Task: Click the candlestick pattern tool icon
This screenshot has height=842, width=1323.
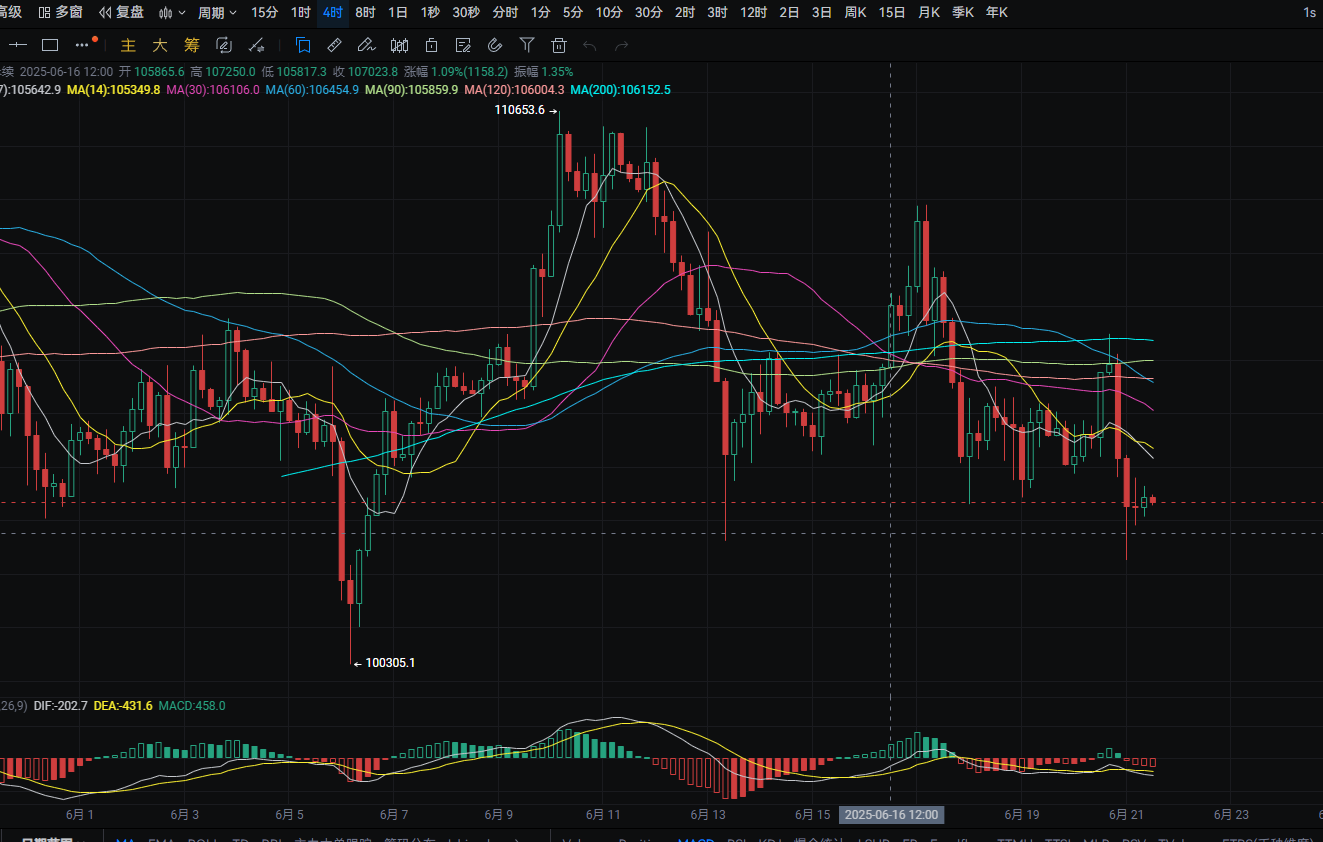Action: (x=399, y=45)
